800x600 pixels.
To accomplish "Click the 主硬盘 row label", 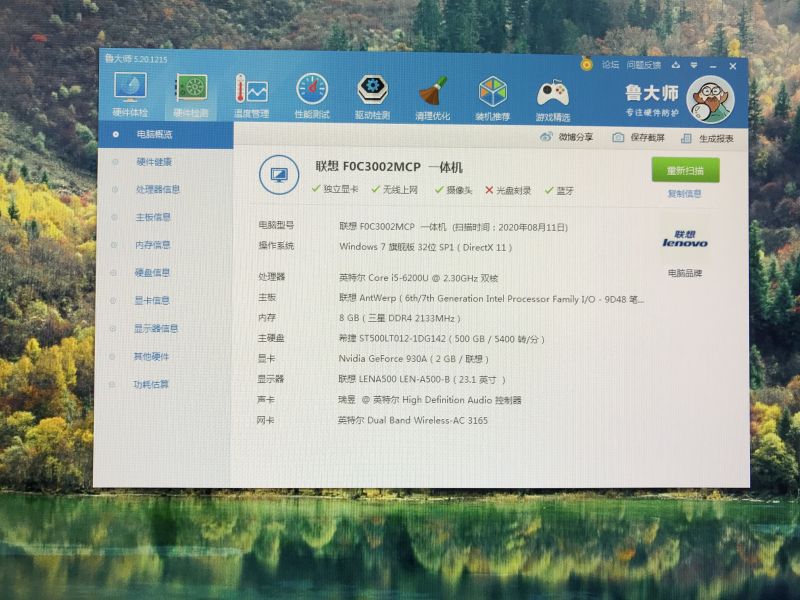I will coord(271,338).
